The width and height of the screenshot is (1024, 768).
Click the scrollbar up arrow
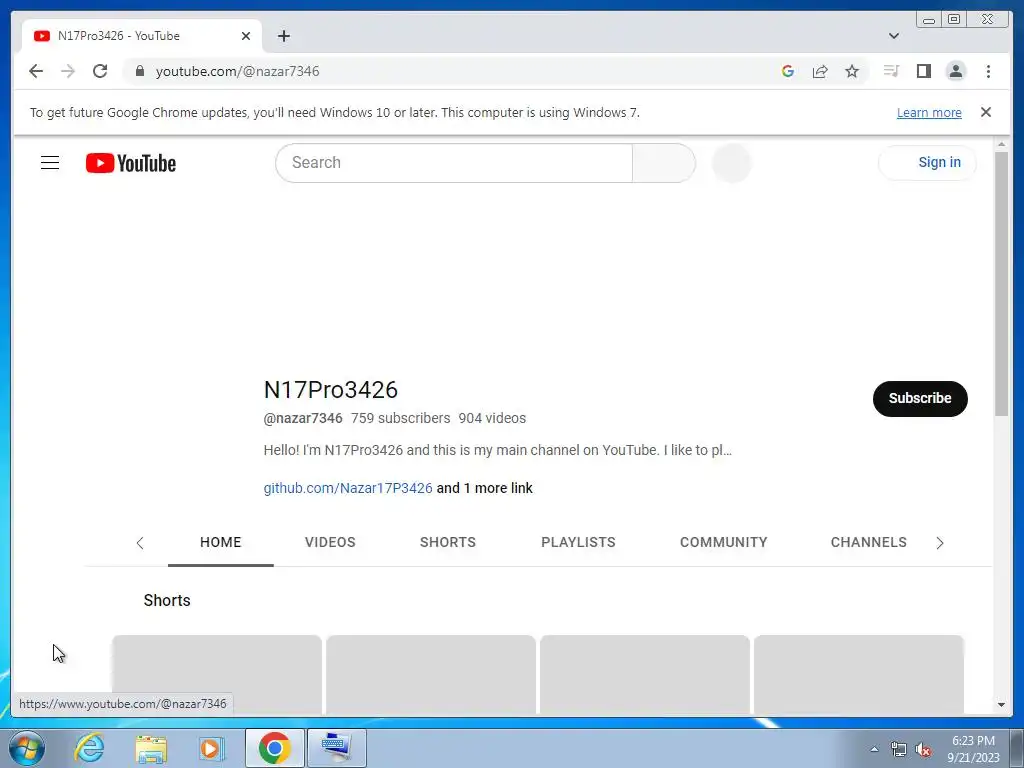pyautogui.click(x=1001, y=144)
